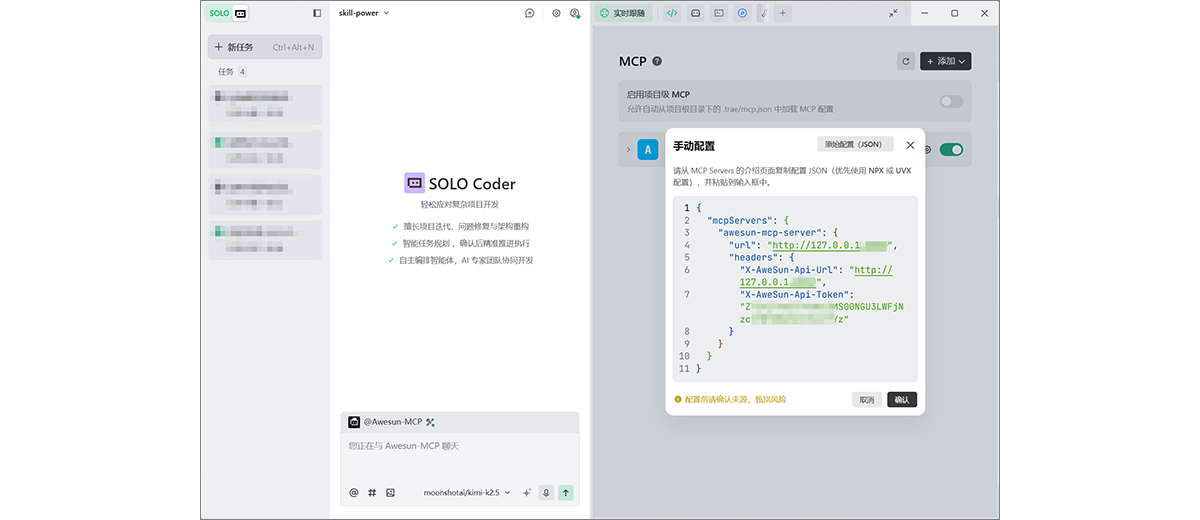This screenshot has width=1200, height=520.
Task: Click the 原始配置 (JSON) button
Action: point(854,144)
